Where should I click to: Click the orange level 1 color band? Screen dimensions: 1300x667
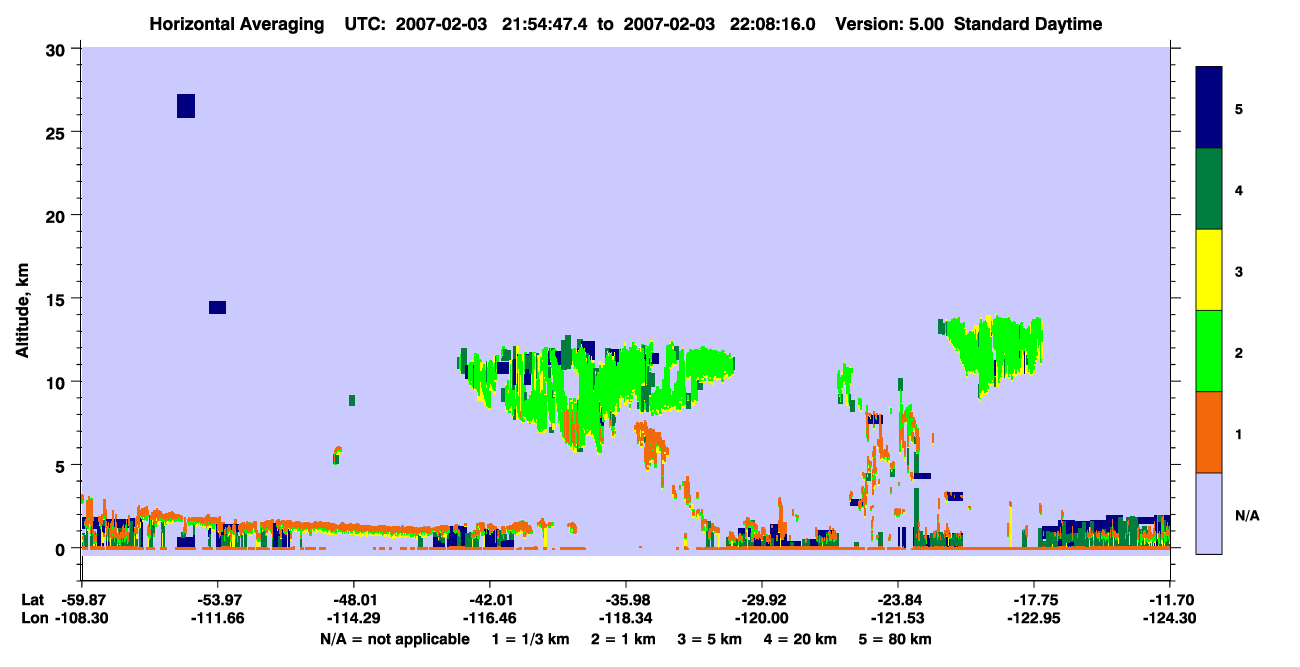[1209, 432]
